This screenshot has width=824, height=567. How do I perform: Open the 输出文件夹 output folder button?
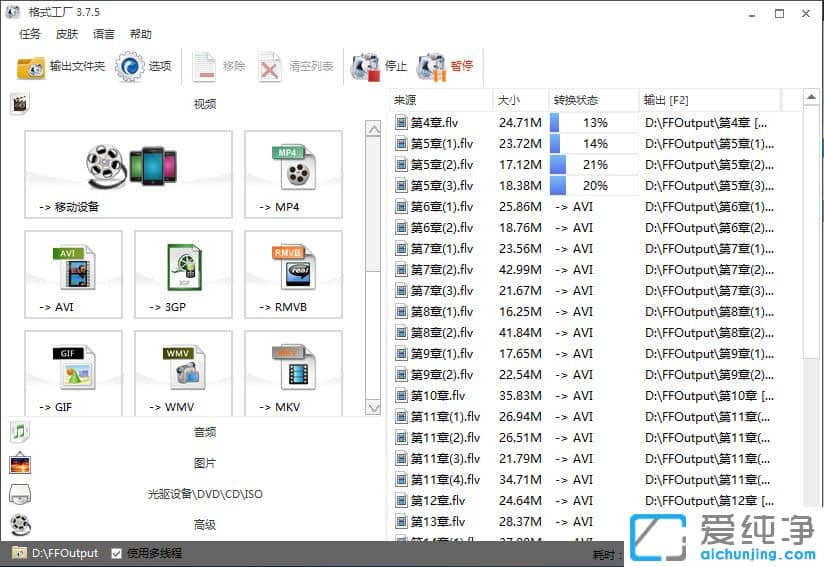61,67
